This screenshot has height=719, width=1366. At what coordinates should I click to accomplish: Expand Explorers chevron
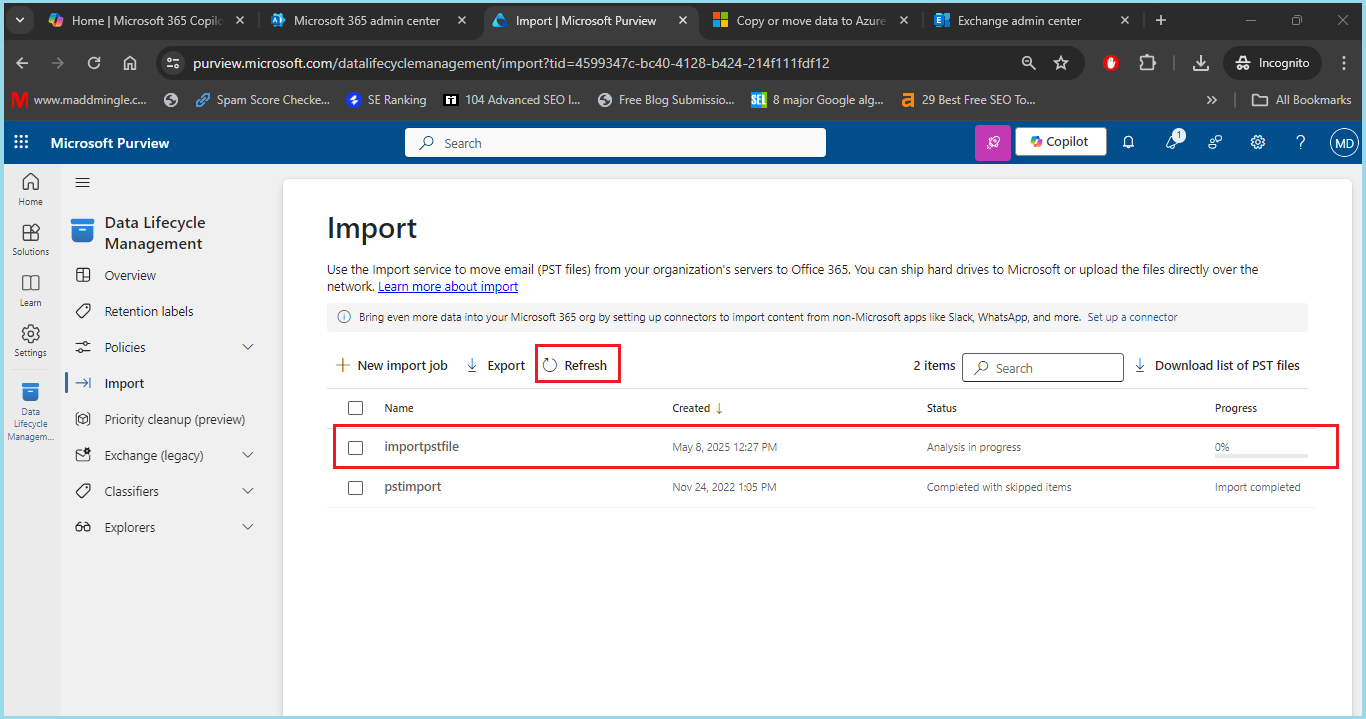pyautogui.click(x=249, y=527)
